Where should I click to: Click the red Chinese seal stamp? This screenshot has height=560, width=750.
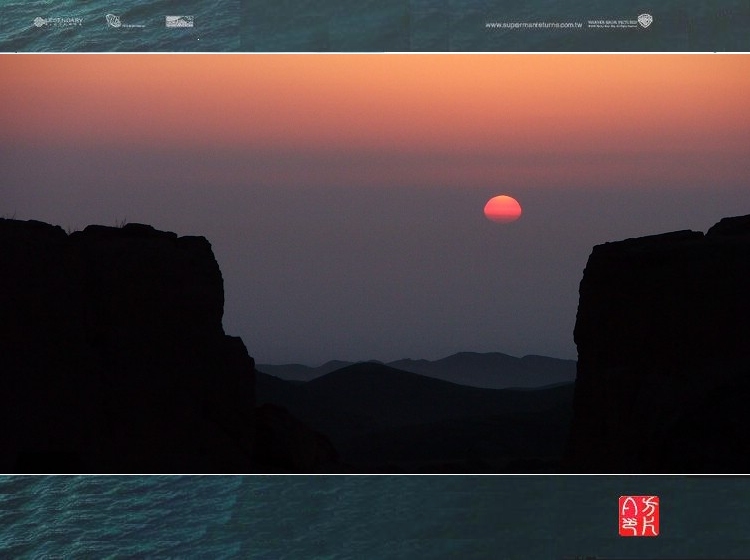pos(639,516)
